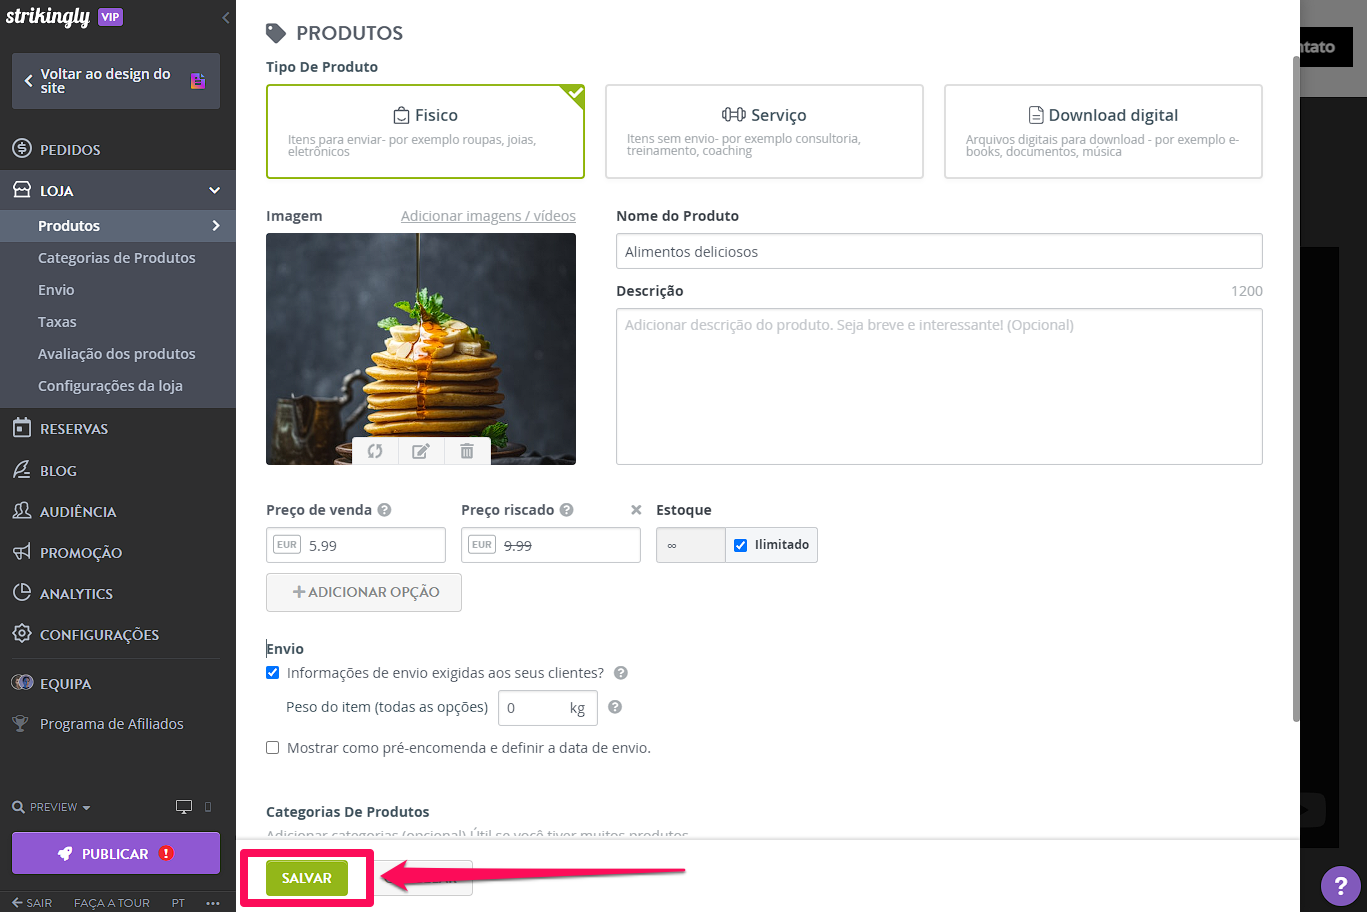Viewport: 1367px width, 912px height.
Task: Select Download digital product type
Action: [x=1103, y=131]
